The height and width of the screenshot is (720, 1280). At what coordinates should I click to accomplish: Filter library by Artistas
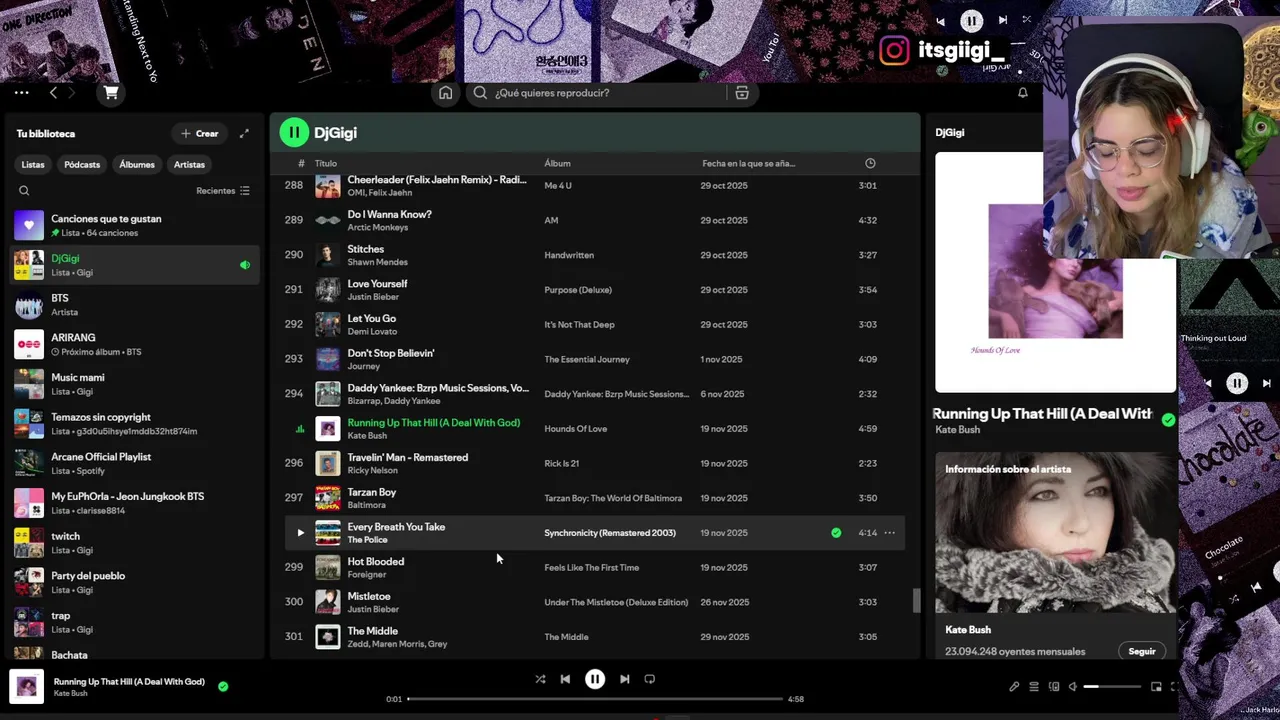pos(189,165)
